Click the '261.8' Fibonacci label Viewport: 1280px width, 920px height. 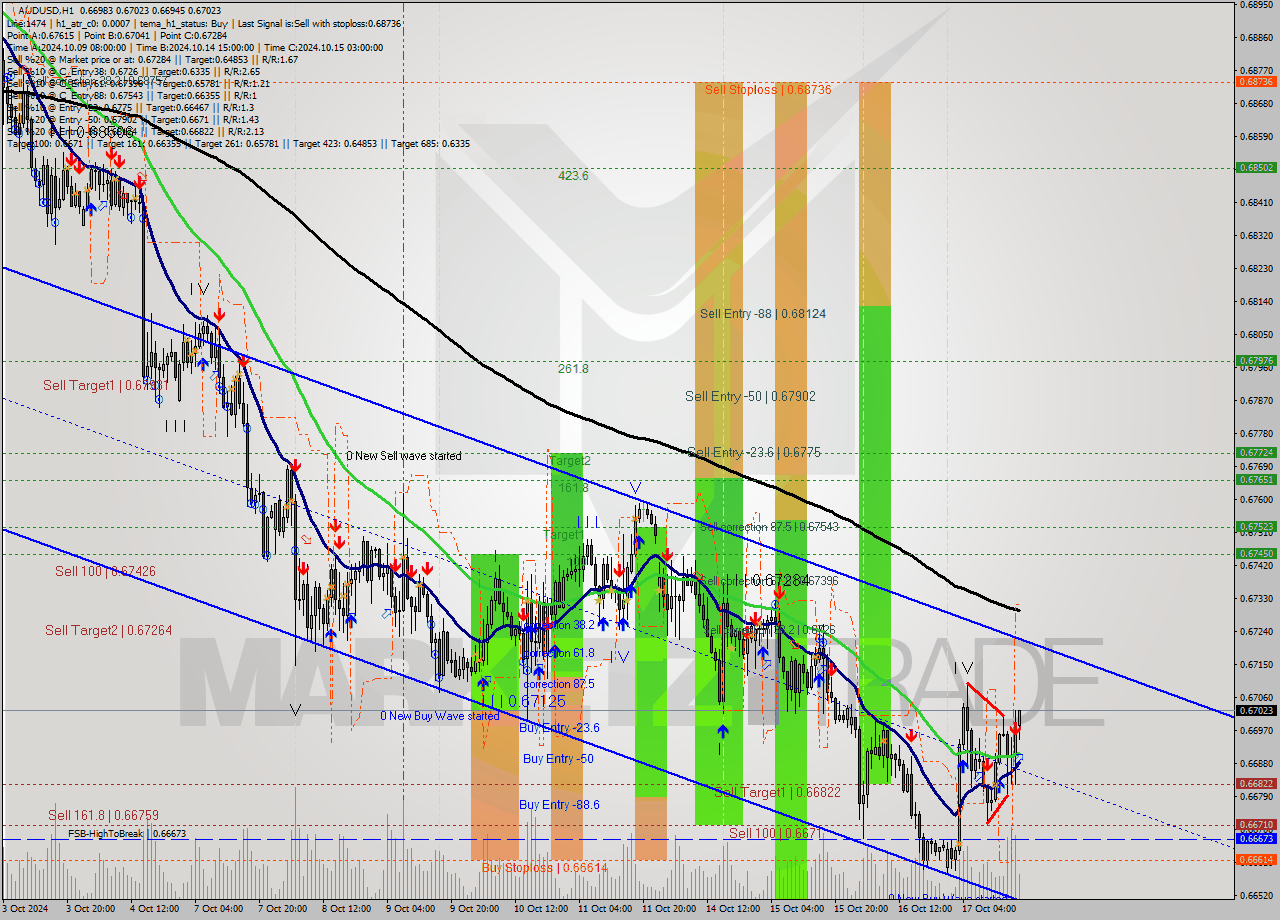click(573, 369)
